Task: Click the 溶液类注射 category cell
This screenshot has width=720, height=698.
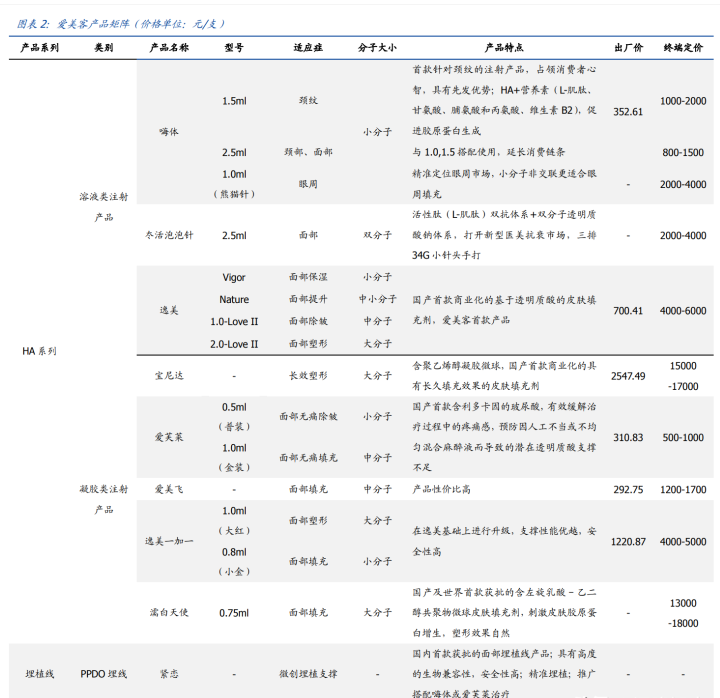Action: click(x=104, y=197)
